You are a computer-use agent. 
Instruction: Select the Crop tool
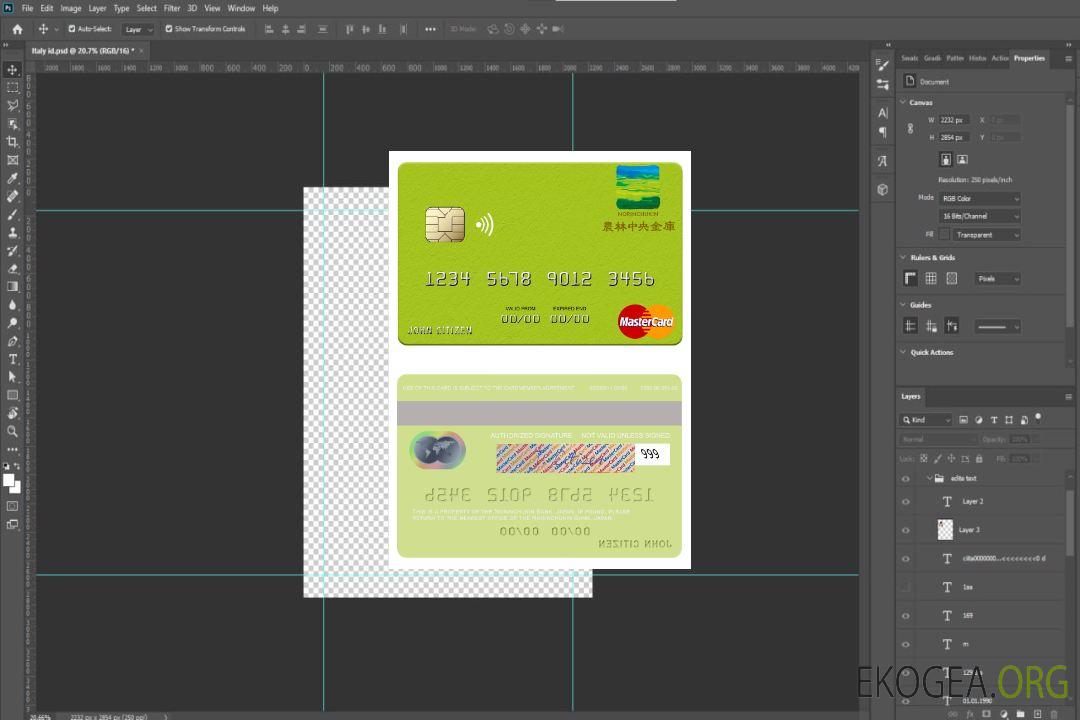click(x=12, y=142)
